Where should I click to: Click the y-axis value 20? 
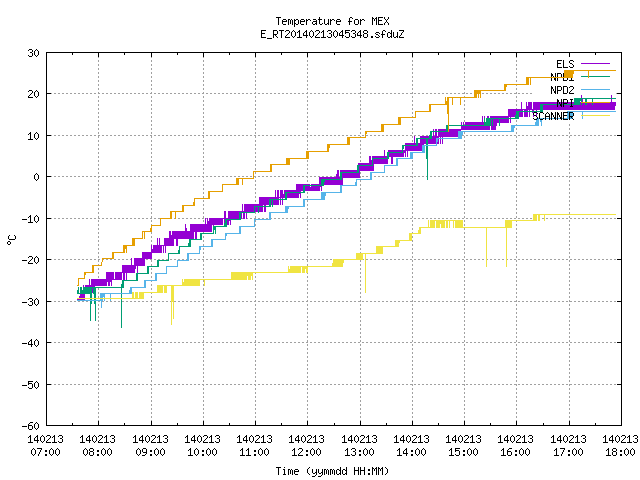33,94
